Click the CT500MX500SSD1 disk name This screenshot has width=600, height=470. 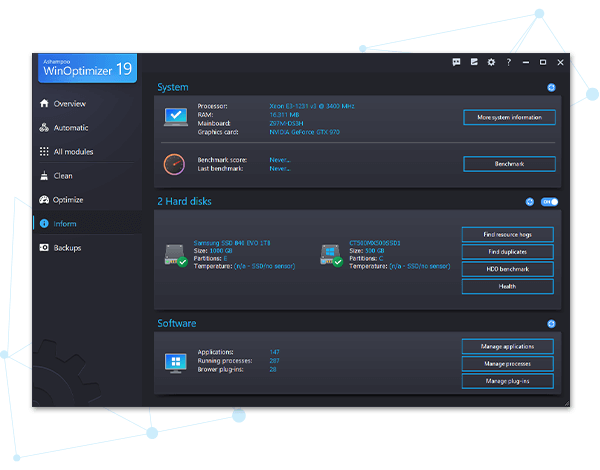[375, 243]
